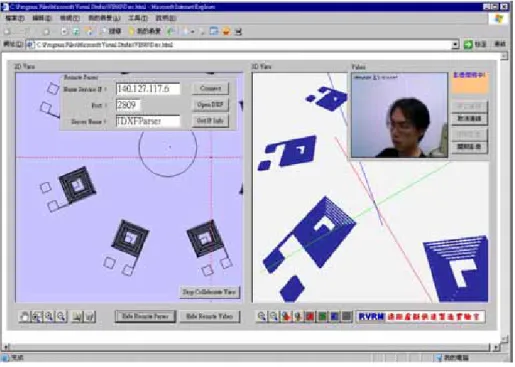This screenshot has width=515, height=367.
Task: Open the mail dropdown arrow in IE toolbar
Action: tap(192, 32)
